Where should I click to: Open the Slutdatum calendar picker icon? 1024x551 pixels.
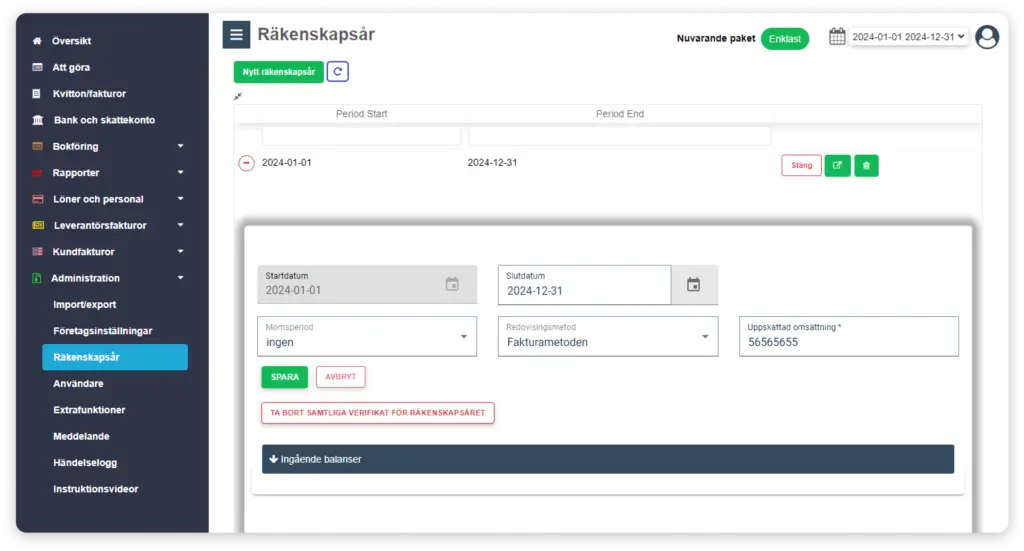[694, 285]
